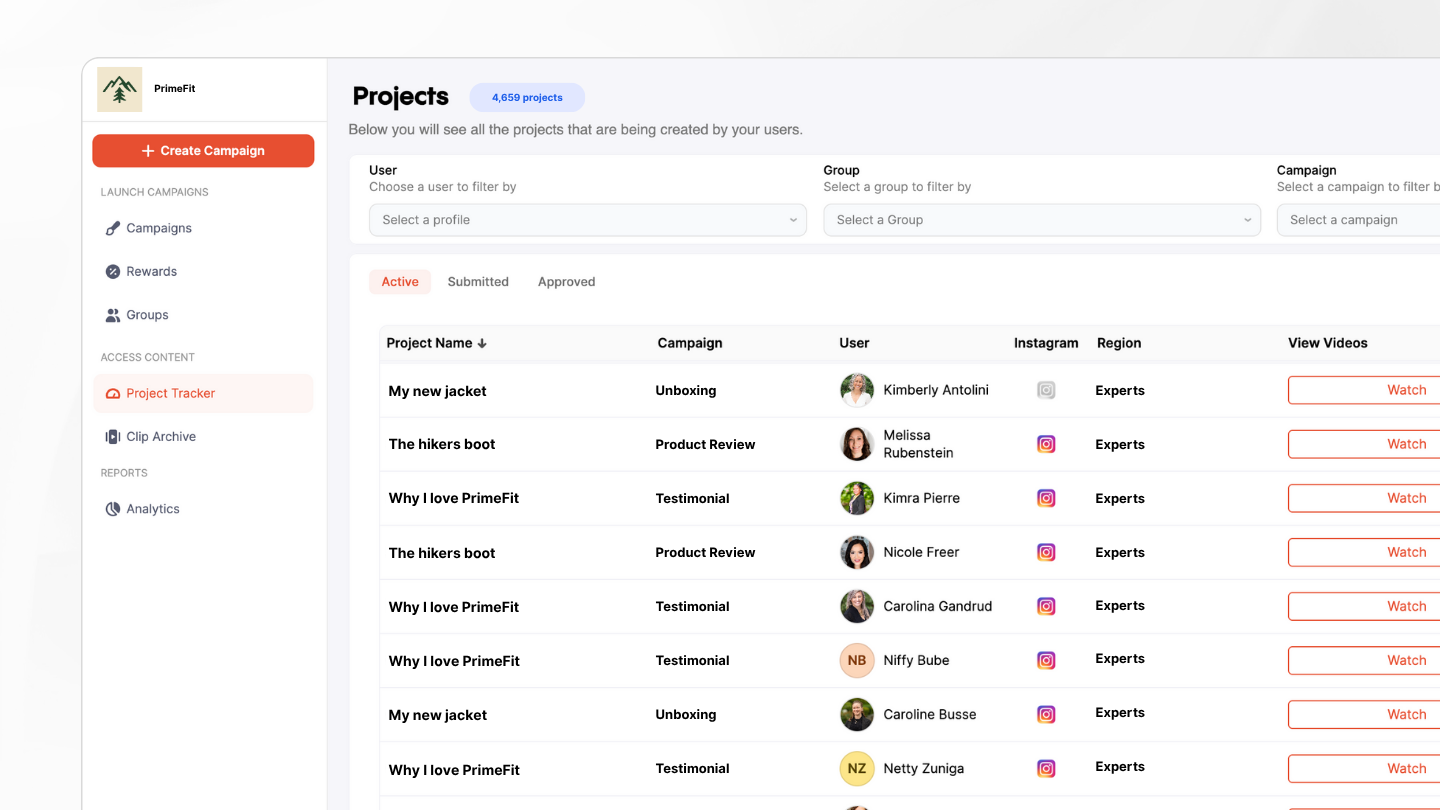
Task: Open the Select a Group dropdown
Action: click(x=1042, y=220)
